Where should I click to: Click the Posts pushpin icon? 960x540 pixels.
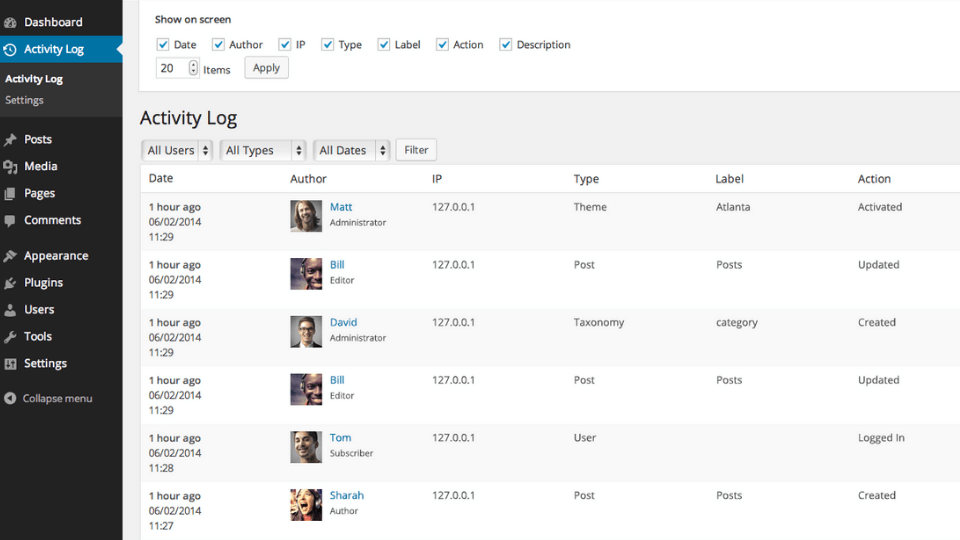10,140
